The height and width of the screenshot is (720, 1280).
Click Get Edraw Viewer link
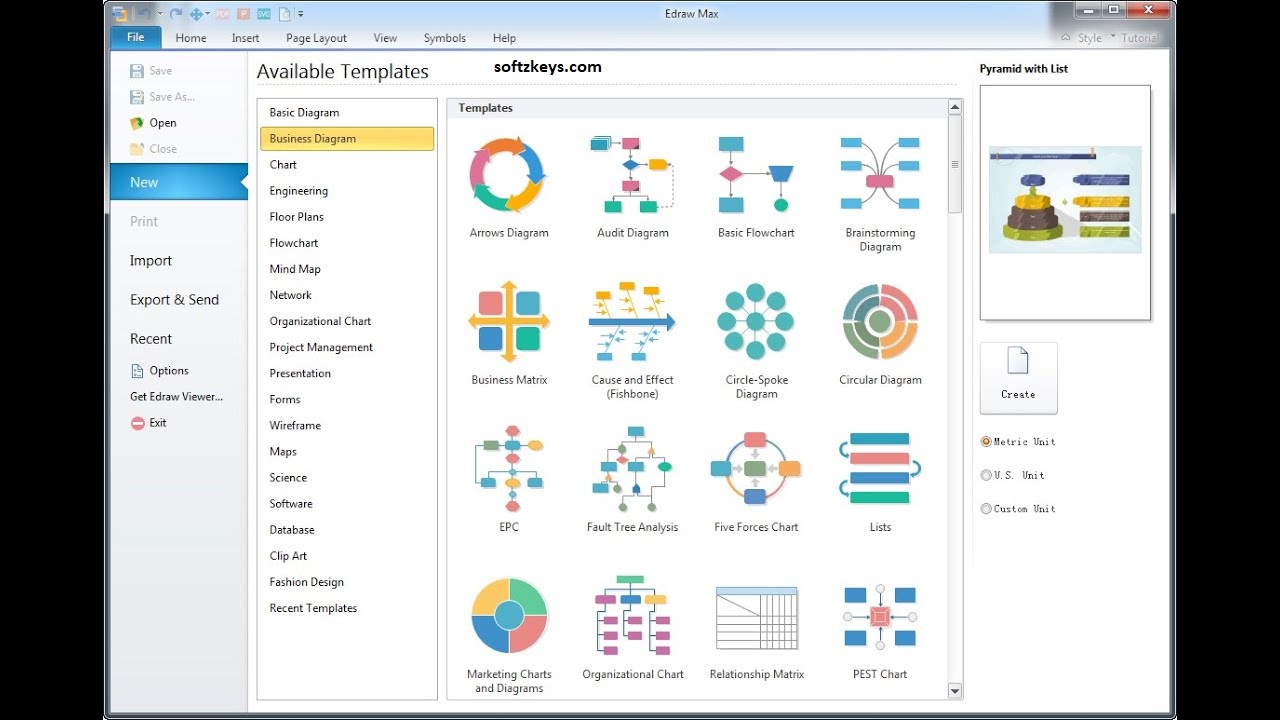(176, 396)
